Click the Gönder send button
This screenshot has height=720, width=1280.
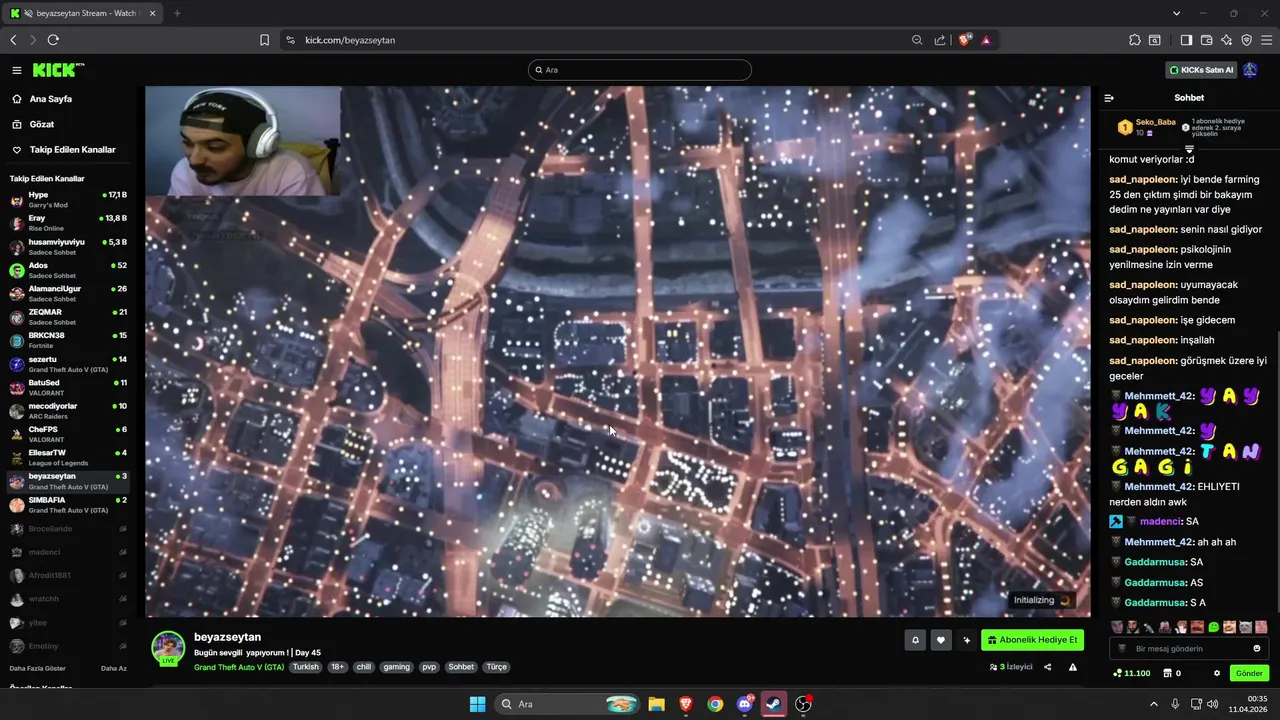1249,673
